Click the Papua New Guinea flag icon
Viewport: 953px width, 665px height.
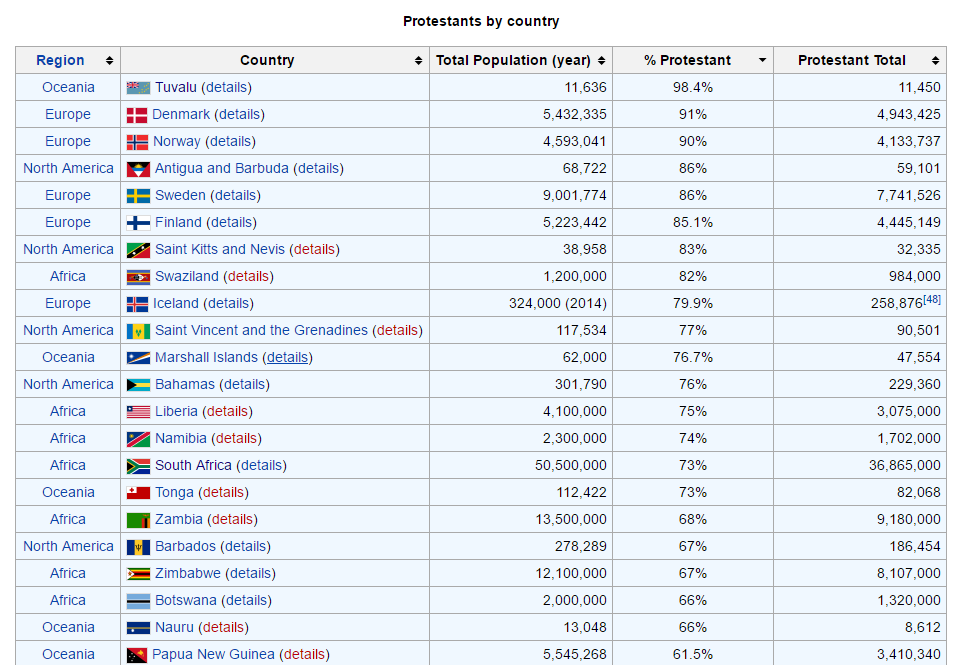[137, 655]
